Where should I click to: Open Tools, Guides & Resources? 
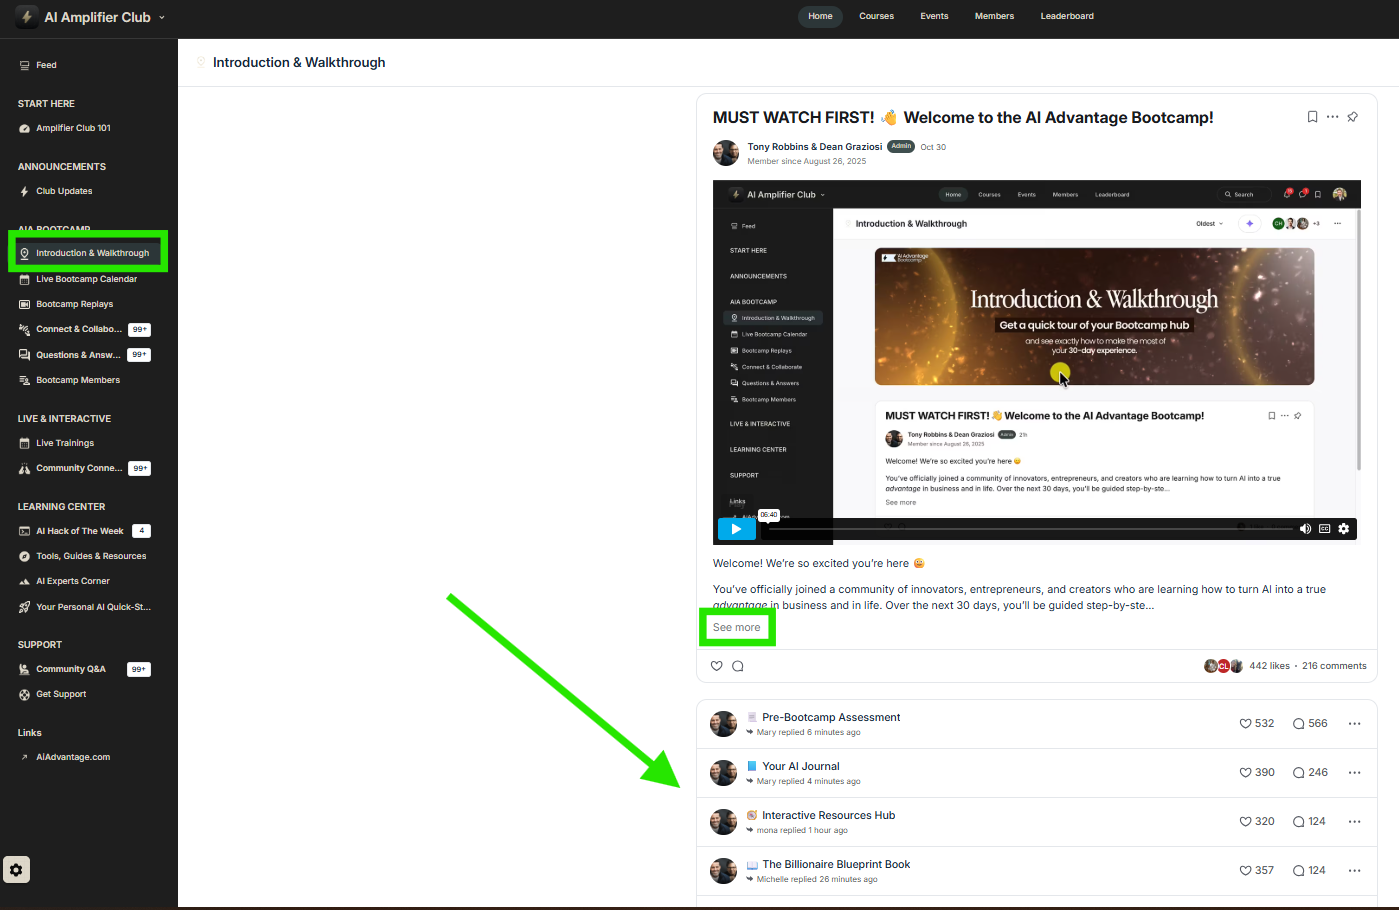89,556
